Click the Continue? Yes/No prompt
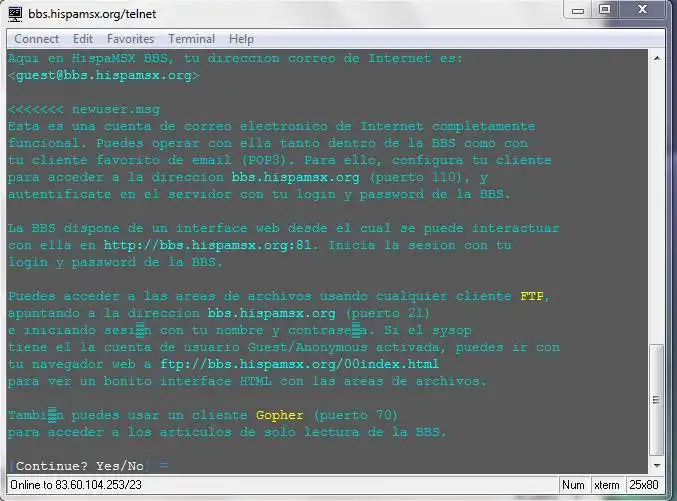Image resolution: width=677 pixels, height=501 pixels. point(80,466)
